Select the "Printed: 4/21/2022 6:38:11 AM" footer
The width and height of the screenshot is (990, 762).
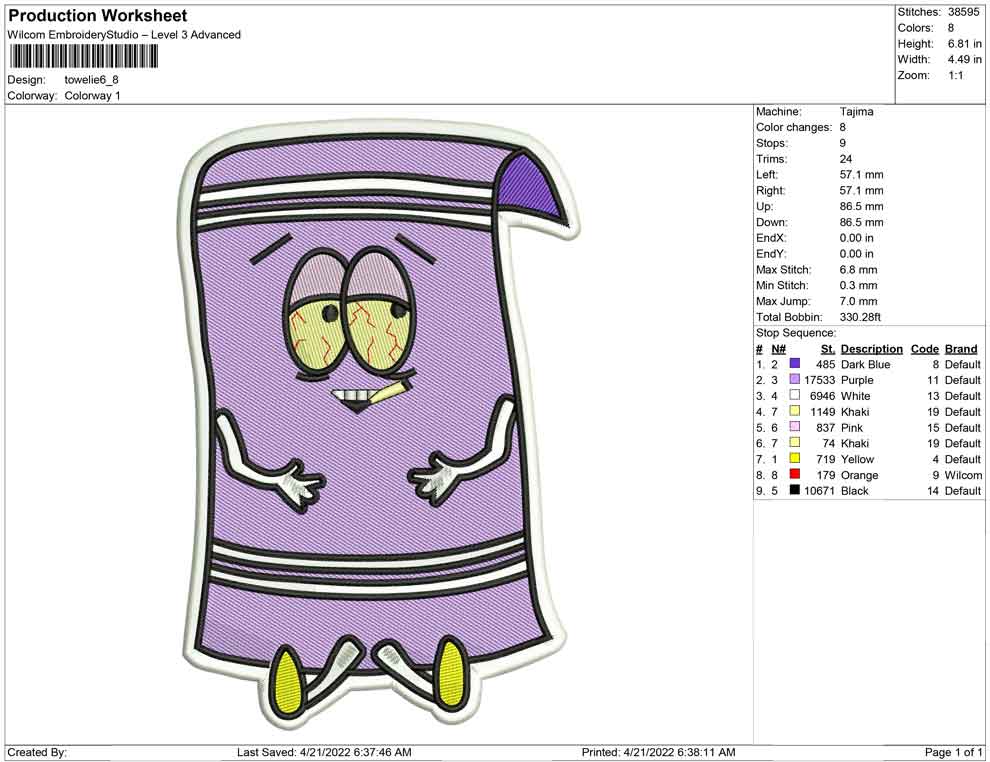pos(658,752)
